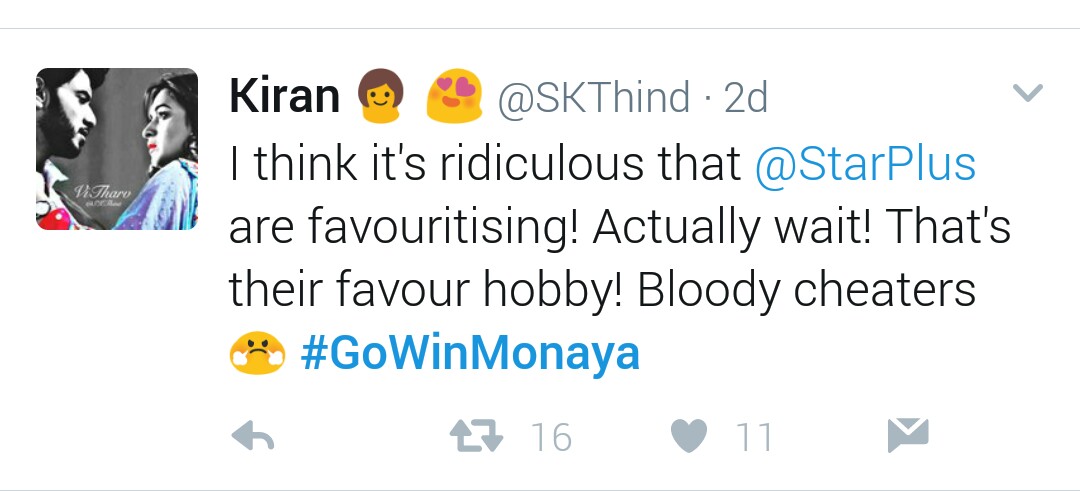The height and width of the screenshot is (491, 1080).
Task: Click the words "Bloody cheaters" in the tweet
Action: [x=806, y=291]
